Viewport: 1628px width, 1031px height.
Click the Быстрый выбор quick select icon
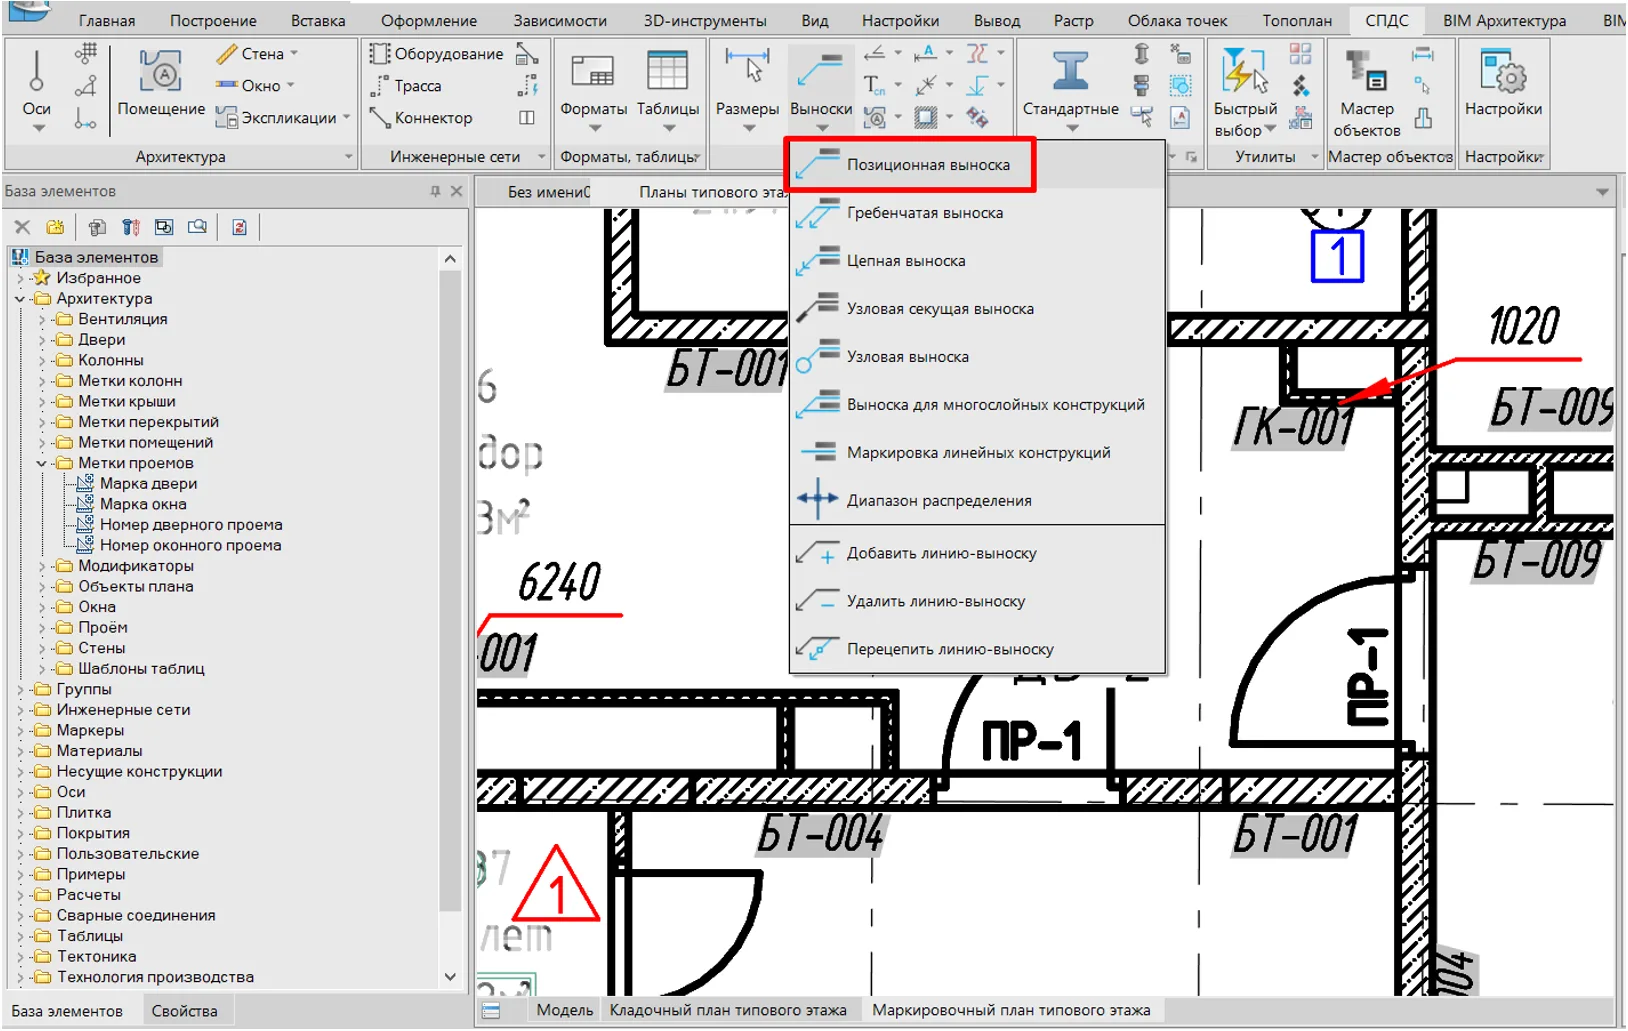pos(1244,74)
